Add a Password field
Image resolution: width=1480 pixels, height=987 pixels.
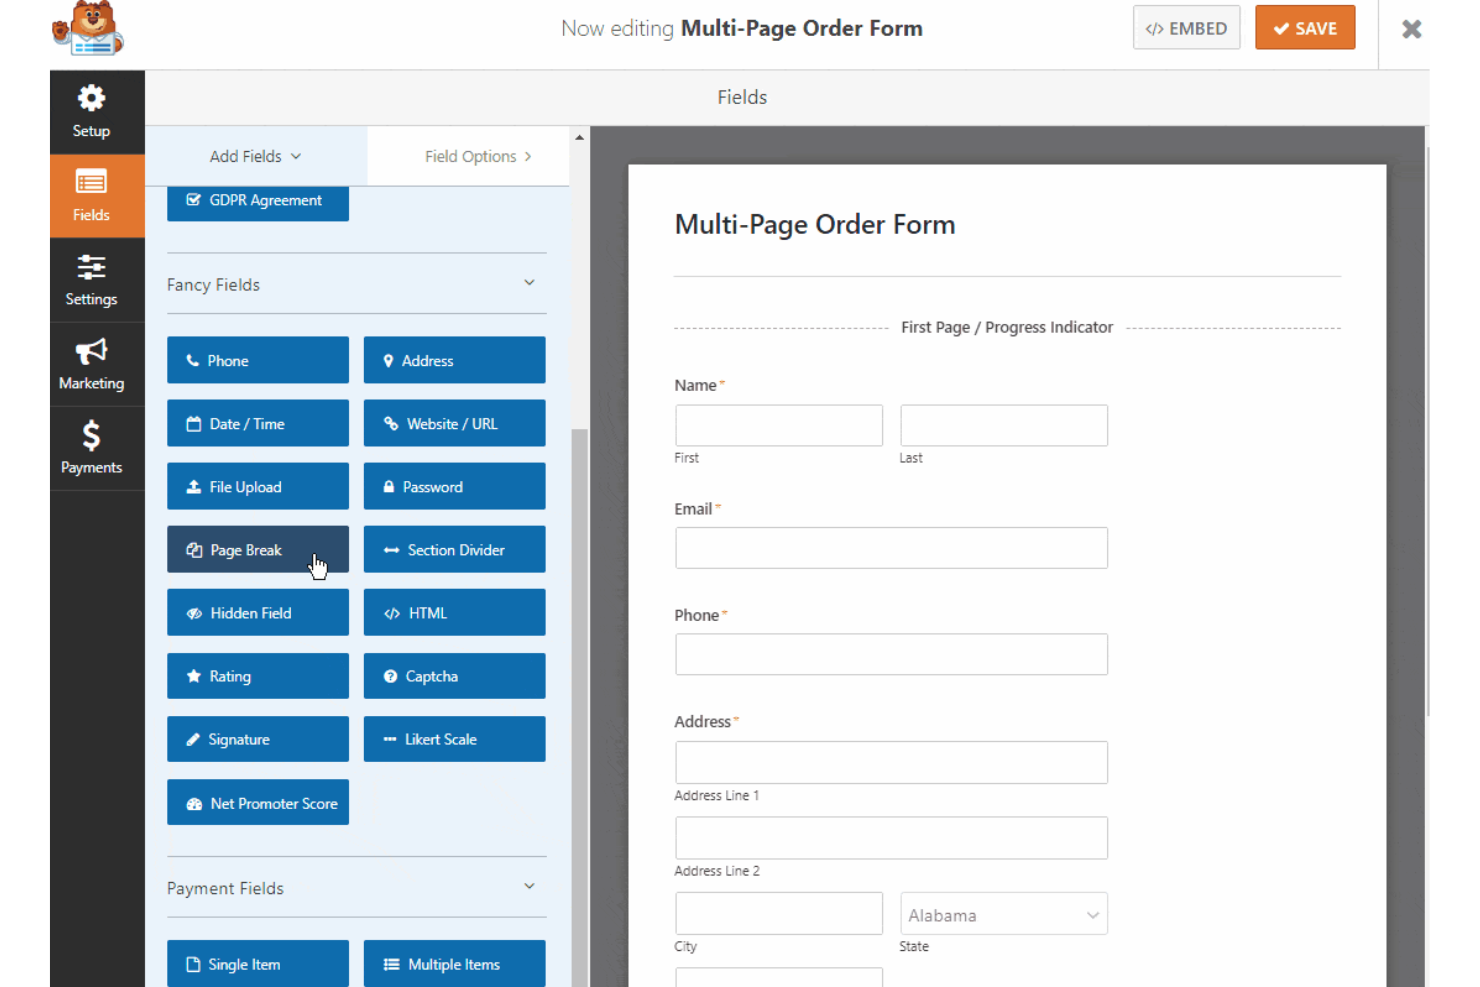tap(454, 486)
